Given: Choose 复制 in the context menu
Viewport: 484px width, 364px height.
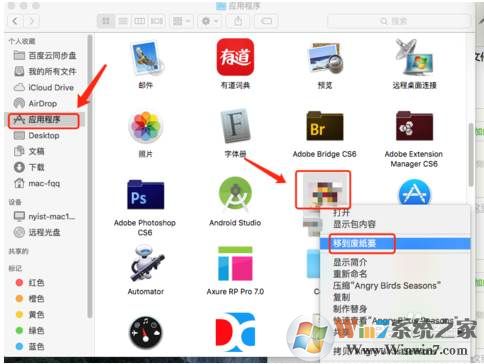Looking at the screenshot, I should (x=342, y=297).
